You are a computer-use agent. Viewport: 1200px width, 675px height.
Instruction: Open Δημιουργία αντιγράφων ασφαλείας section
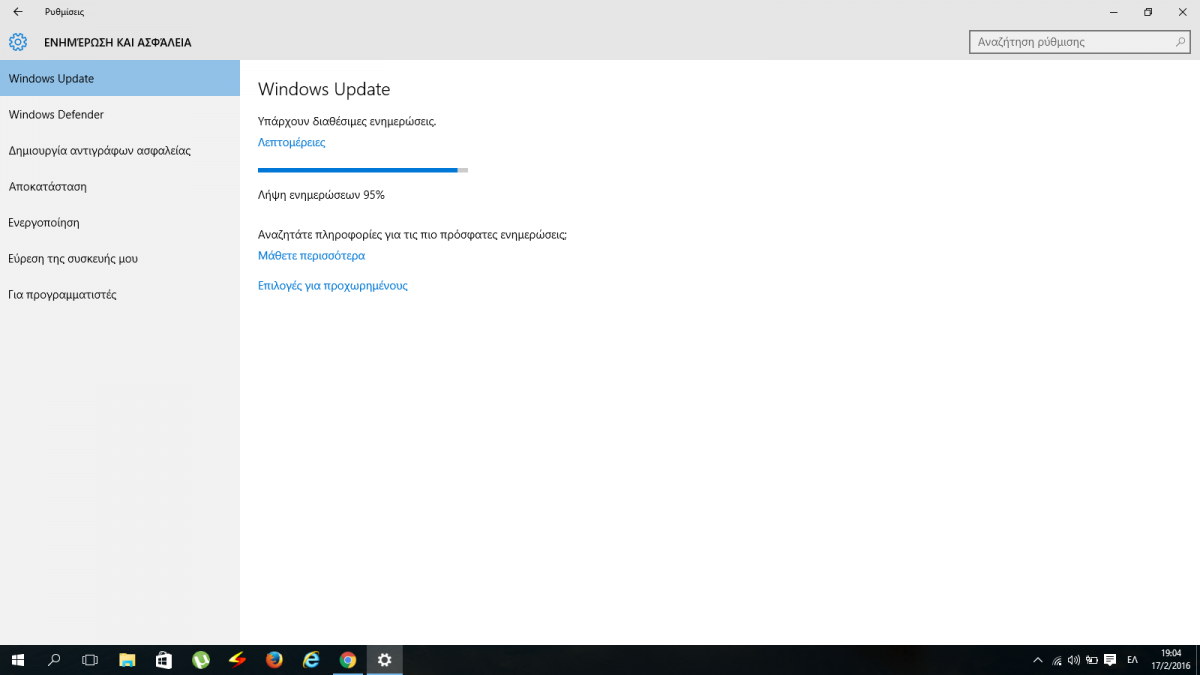click(120, 150)
